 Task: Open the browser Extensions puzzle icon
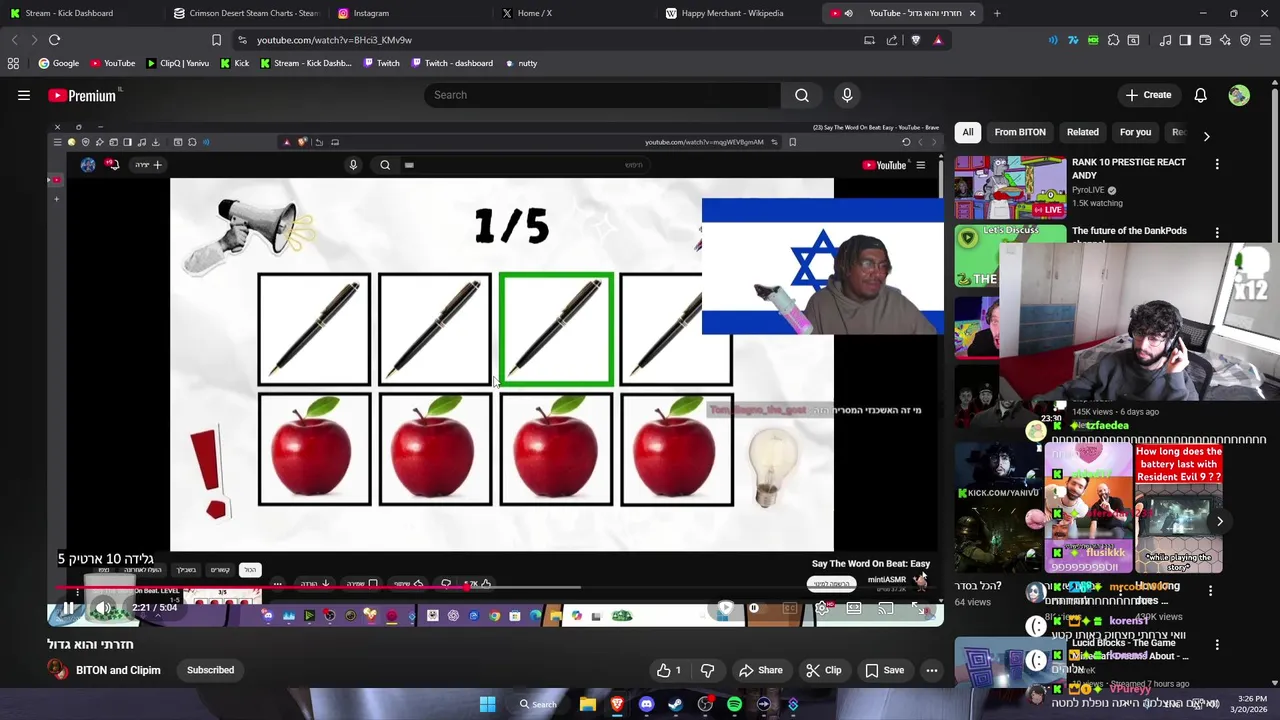coord(1113,40)
